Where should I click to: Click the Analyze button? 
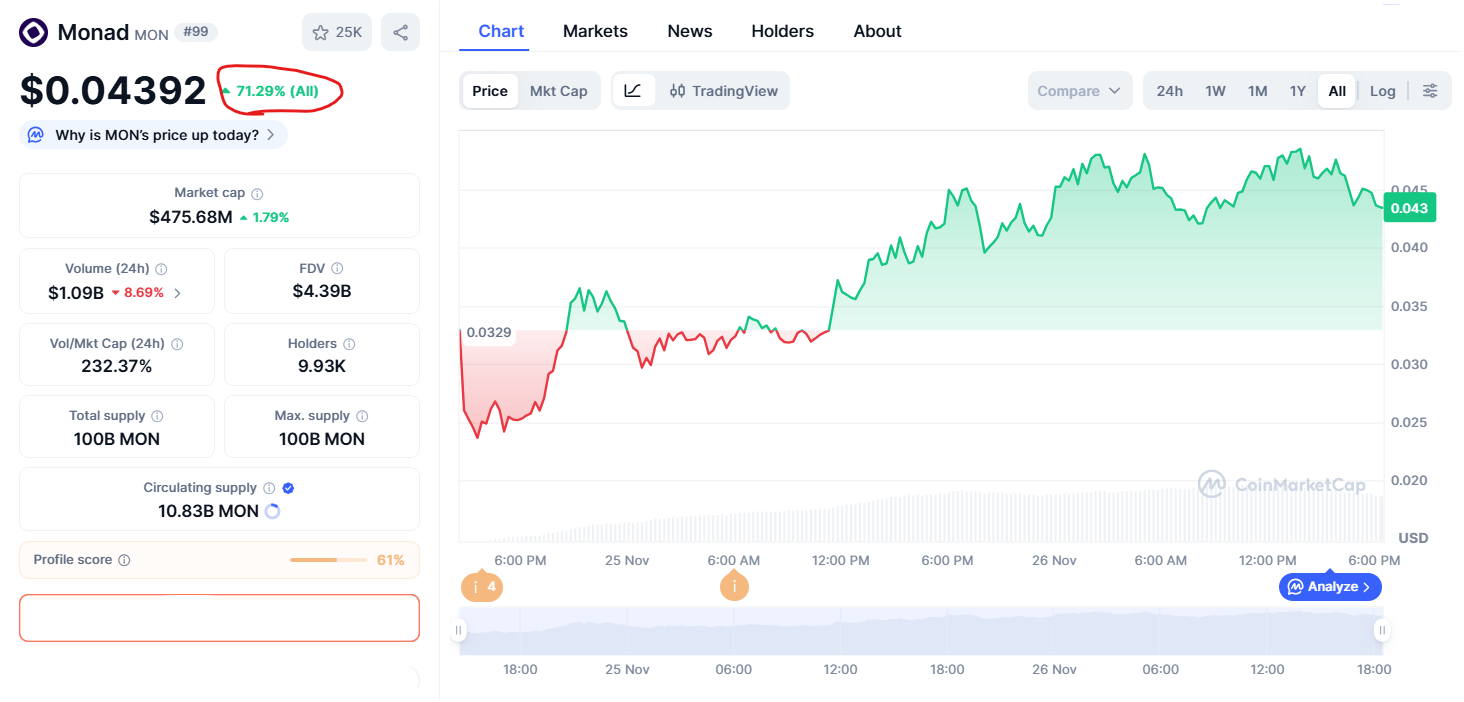1330,587
